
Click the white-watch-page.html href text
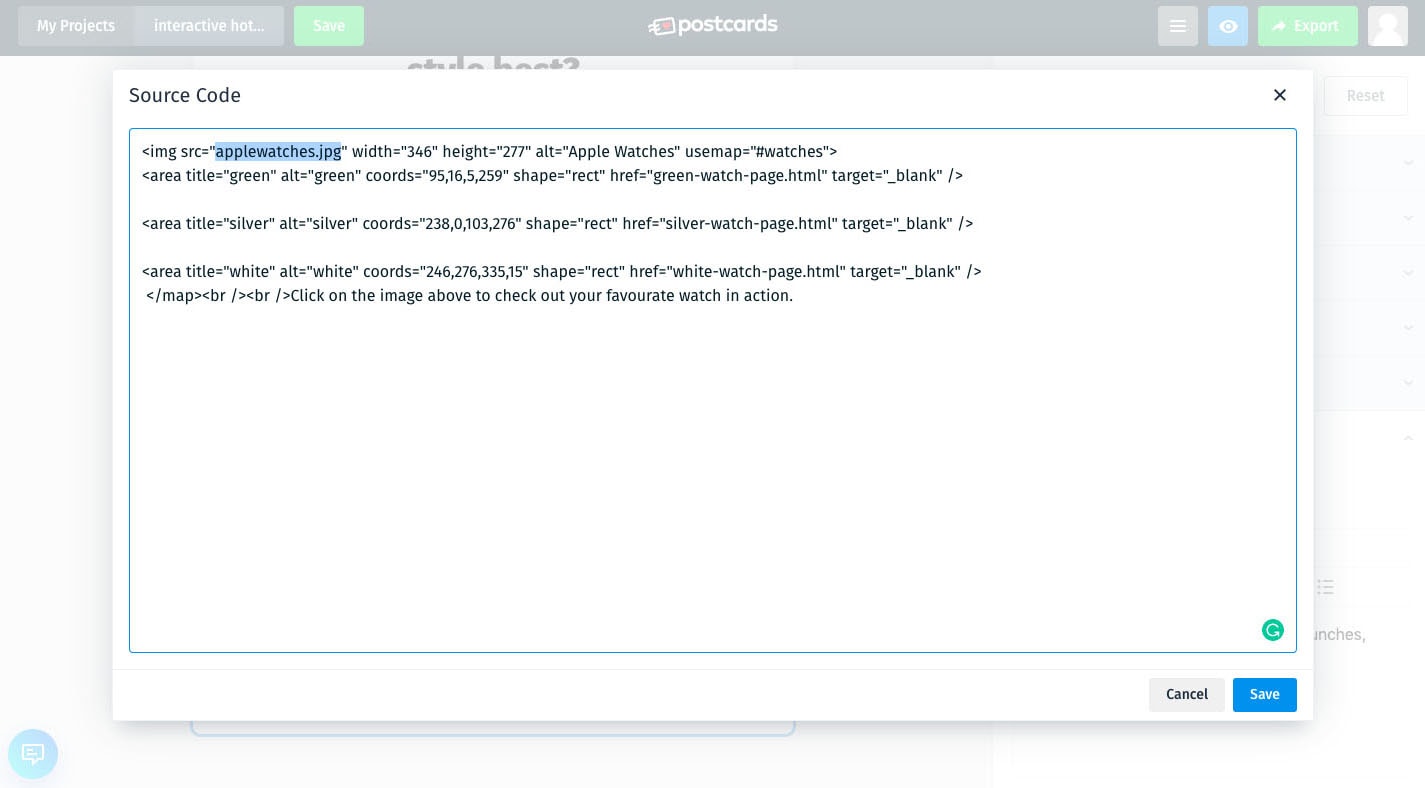[757, 272]
